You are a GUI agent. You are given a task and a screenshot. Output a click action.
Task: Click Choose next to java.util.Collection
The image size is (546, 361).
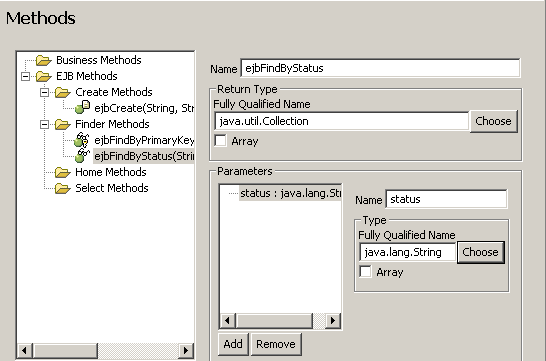493,121
